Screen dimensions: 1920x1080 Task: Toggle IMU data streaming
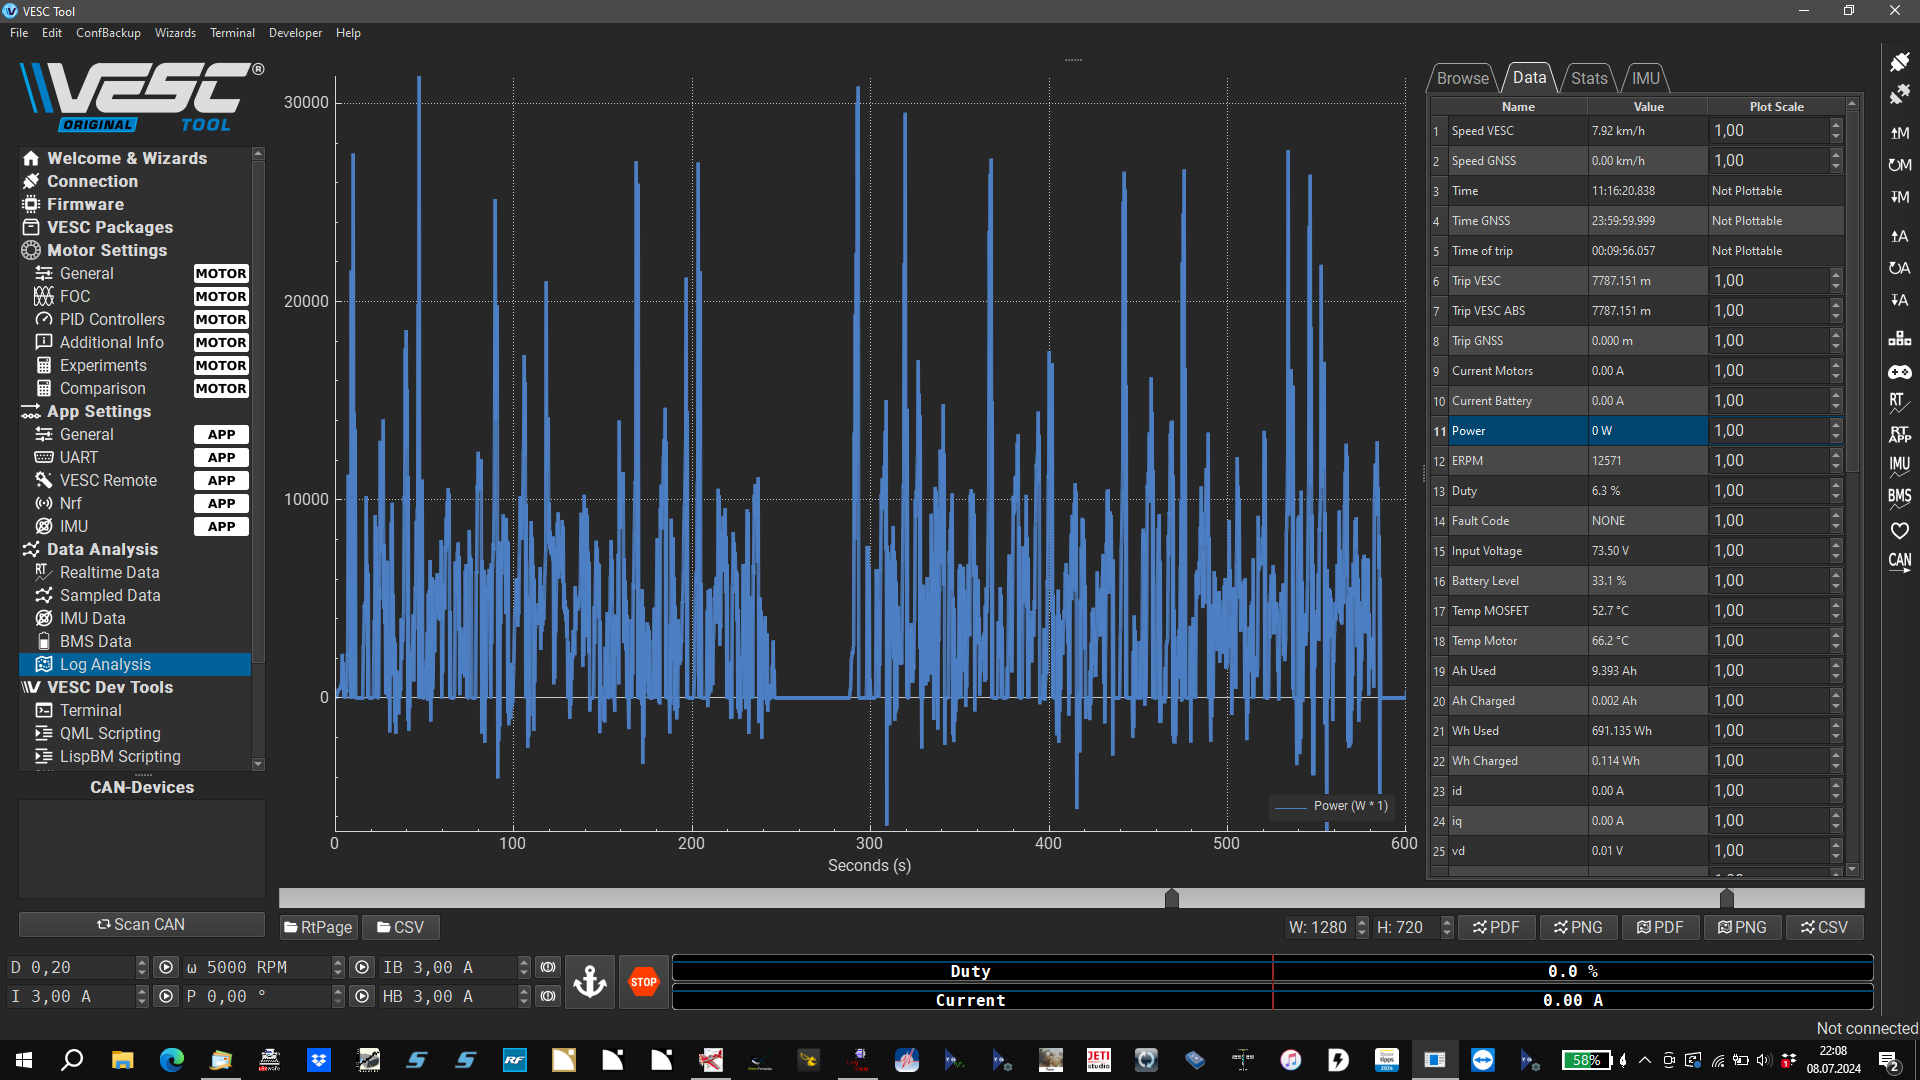click(1899, 466)
